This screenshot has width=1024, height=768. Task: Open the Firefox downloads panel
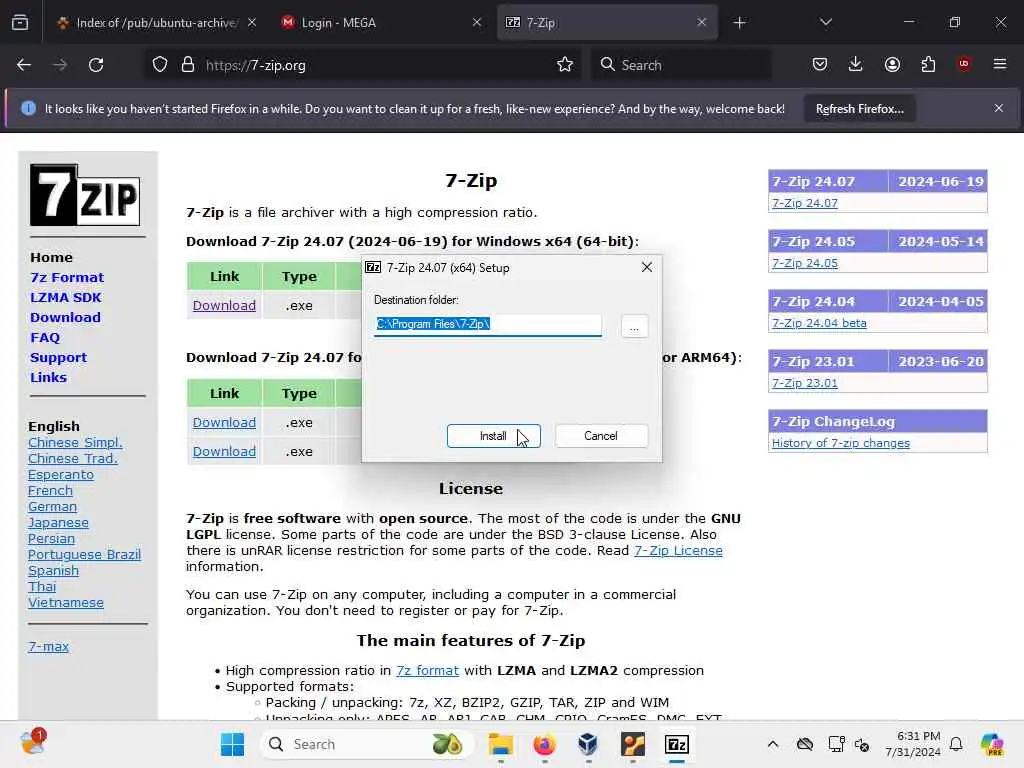point(856,65)
